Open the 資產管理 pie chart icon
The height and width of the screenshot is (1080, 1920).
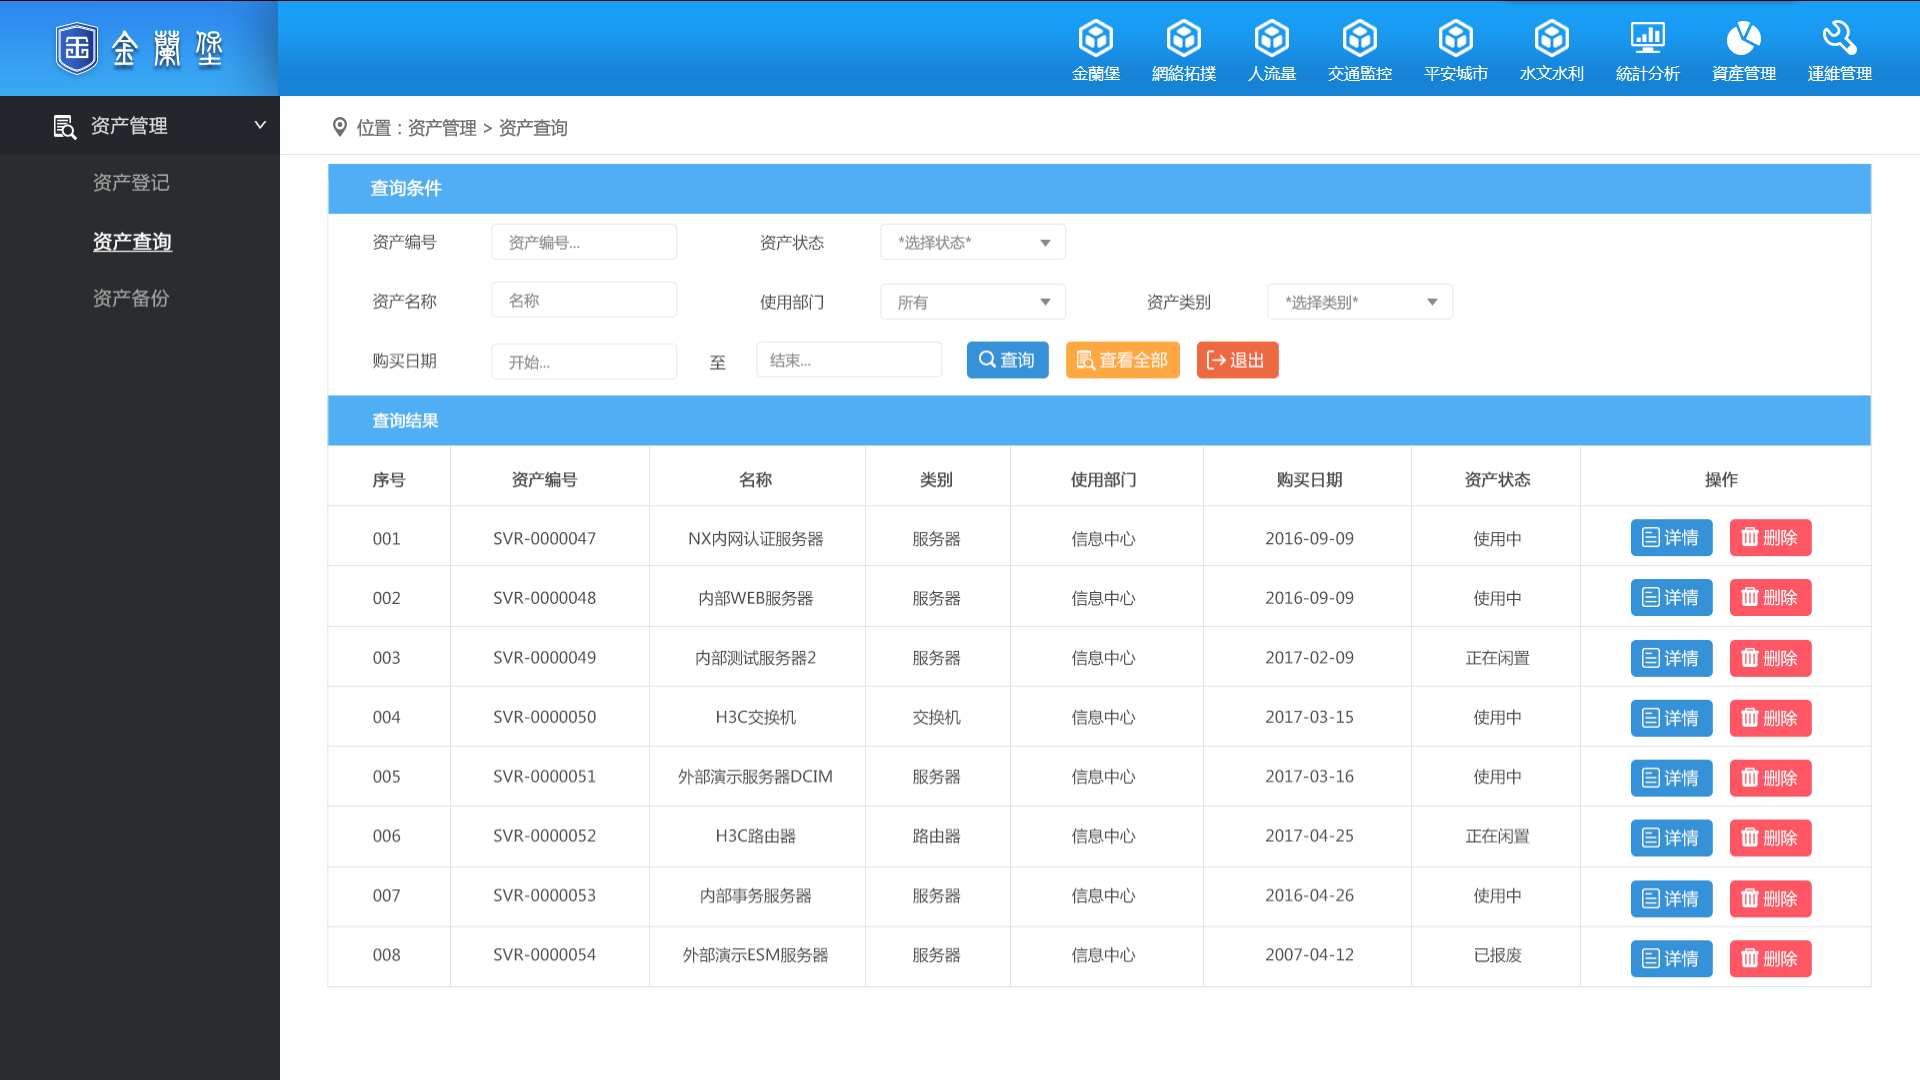(x=1744, y=39)
